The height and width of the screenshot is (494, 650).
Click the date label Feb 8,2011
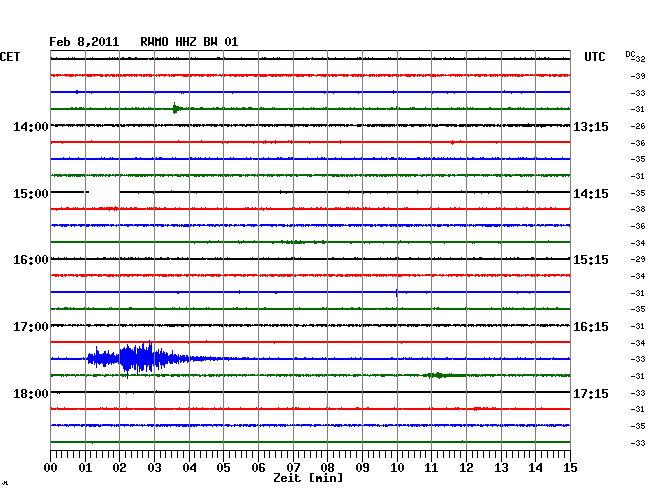[84, 42]
